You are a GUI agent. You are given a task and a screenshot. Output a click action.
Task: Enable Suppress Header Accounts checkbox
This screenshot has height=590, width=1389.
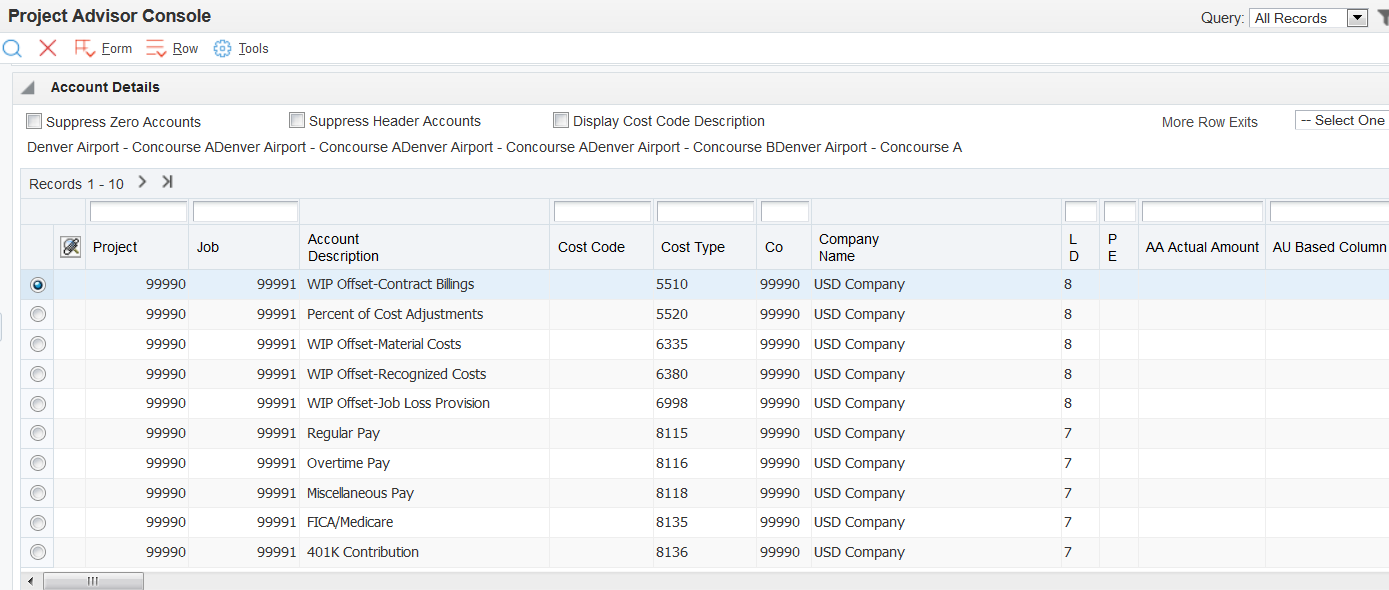[x=297, y=120]
